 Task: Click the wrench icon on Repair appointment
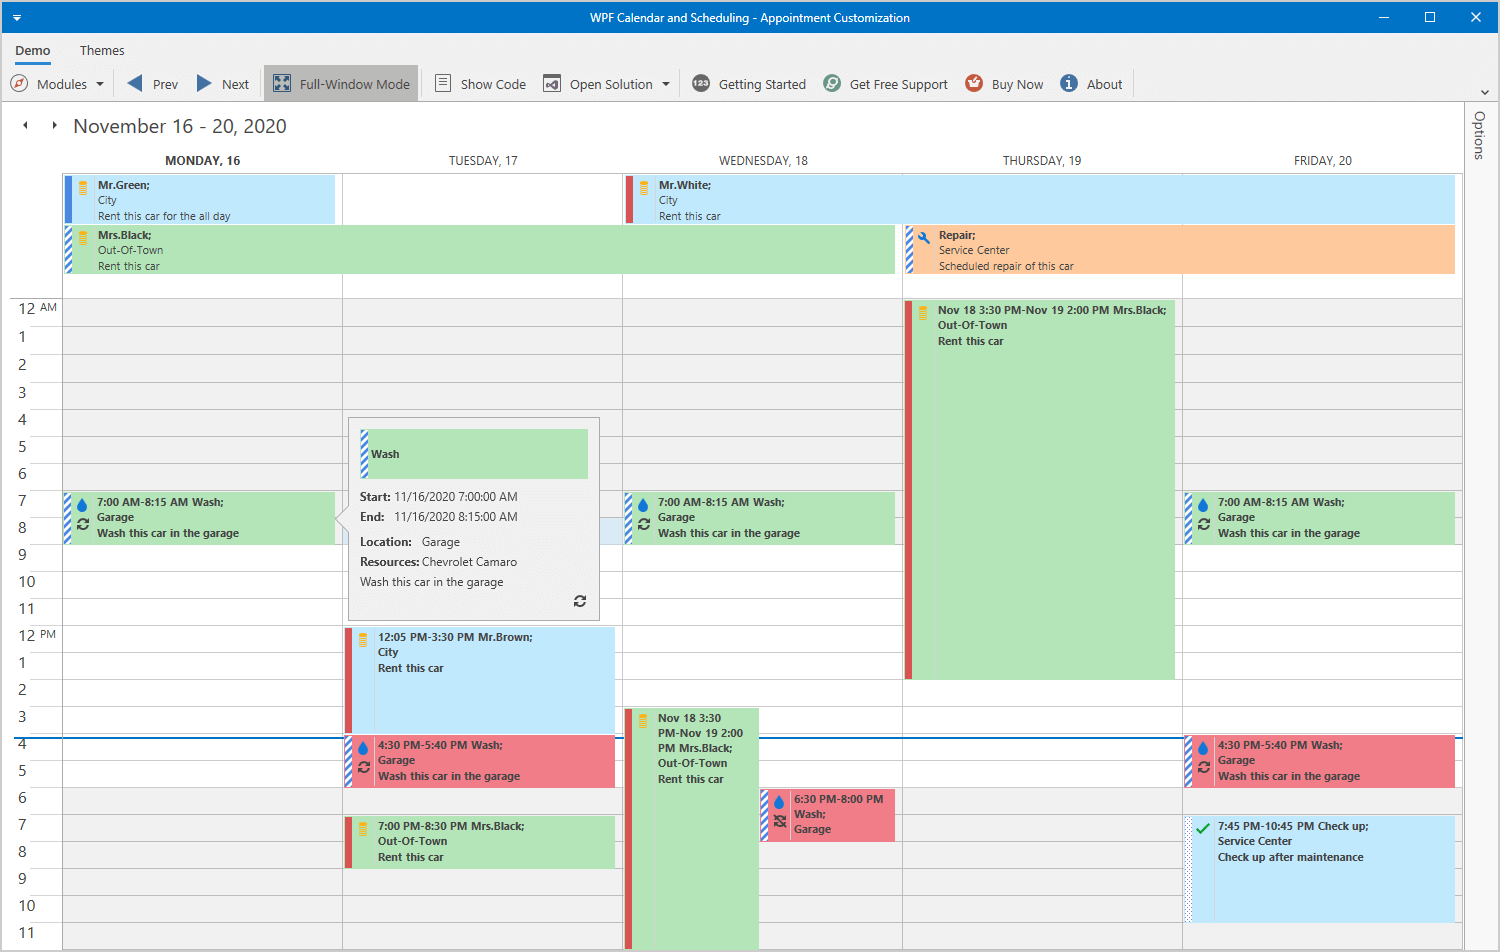[x=924, y=238]
